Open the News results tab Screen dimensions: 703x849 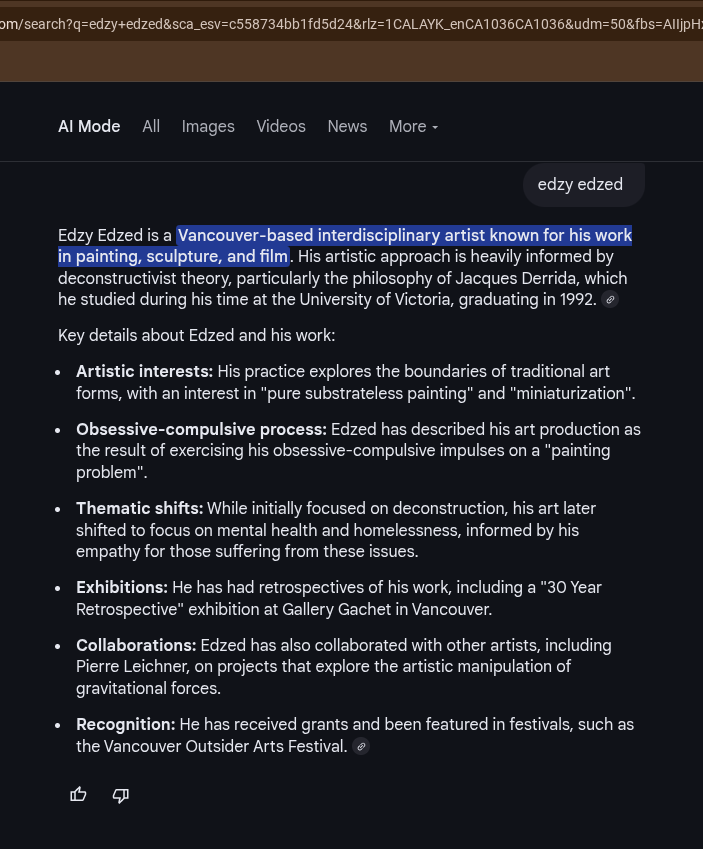coord(347,126)
